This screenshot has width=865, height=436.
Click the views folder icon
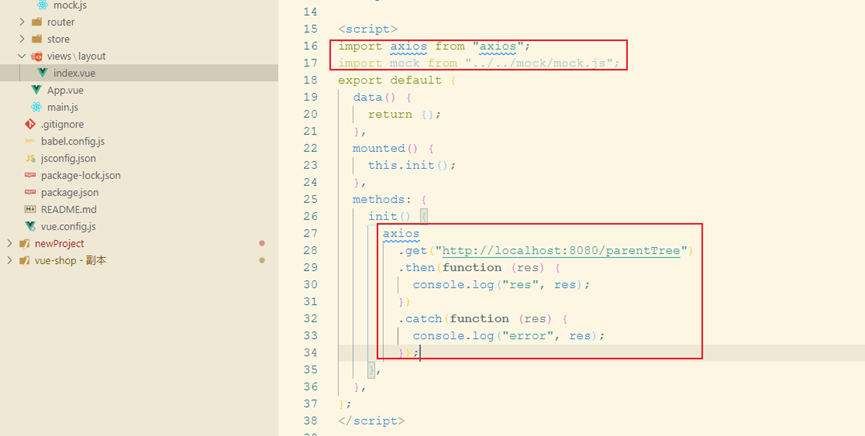37,56
